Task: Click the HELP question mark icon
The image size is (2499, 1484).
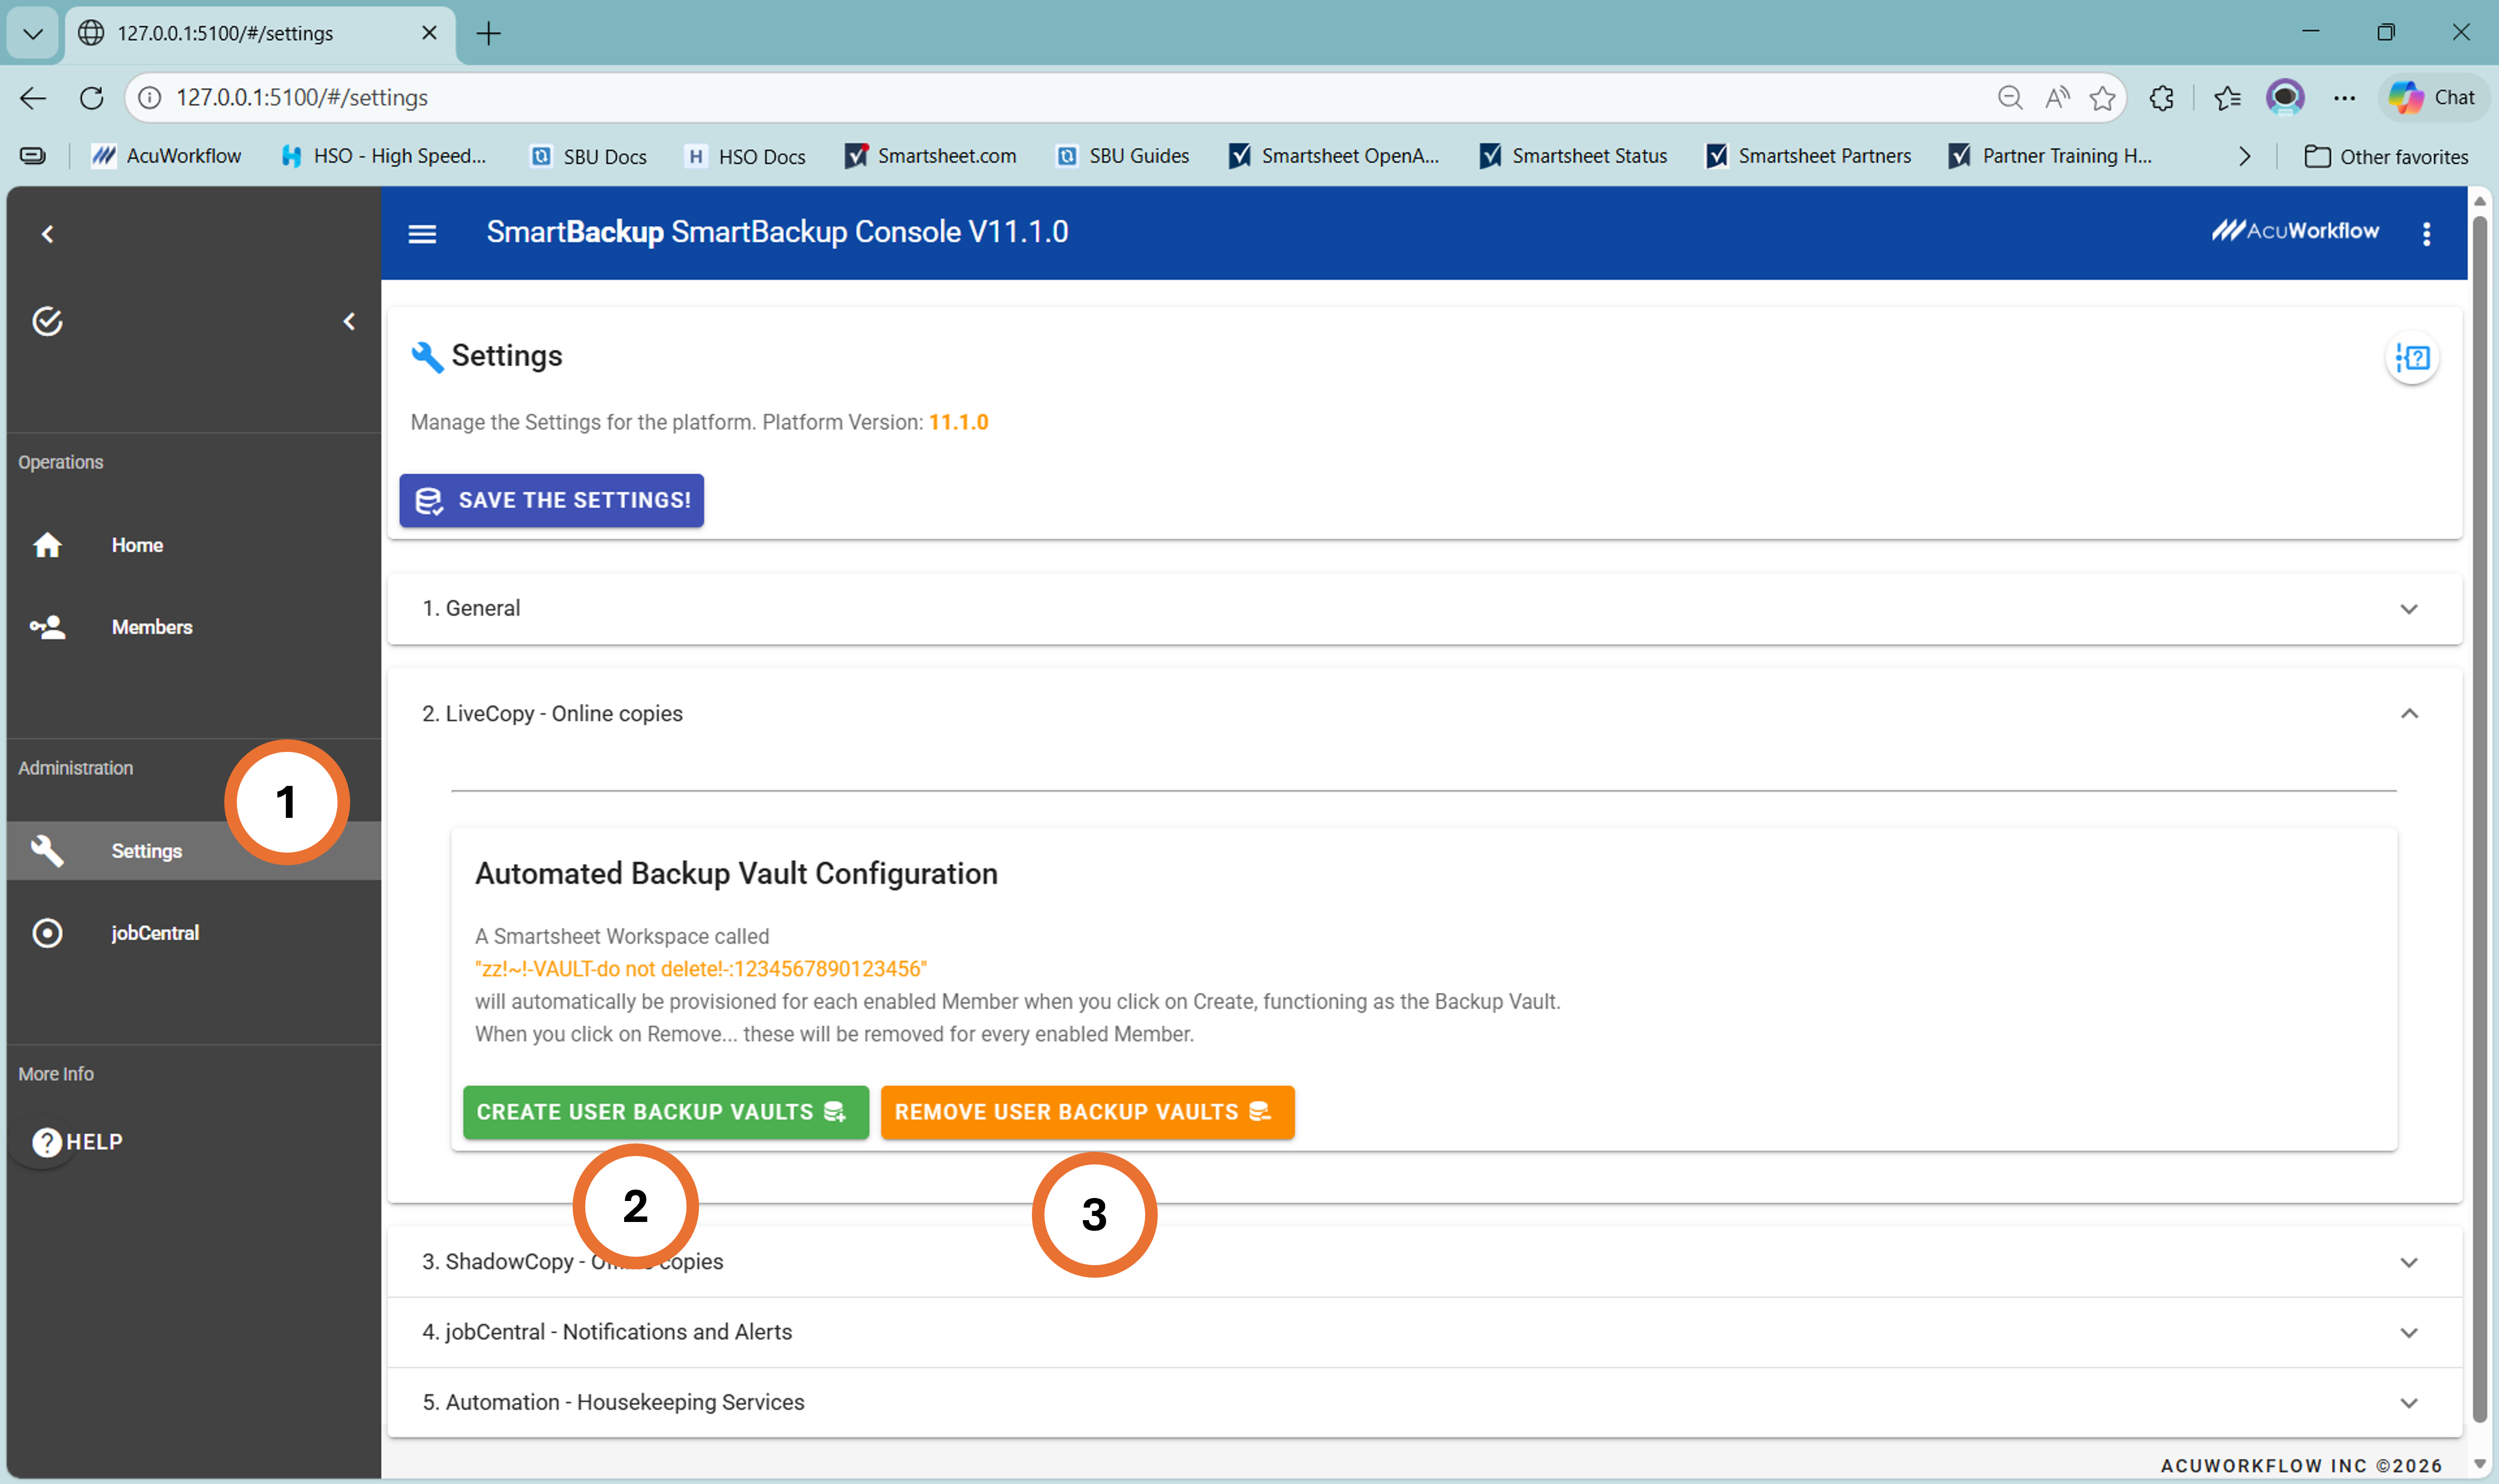Action: [46, 1142]
